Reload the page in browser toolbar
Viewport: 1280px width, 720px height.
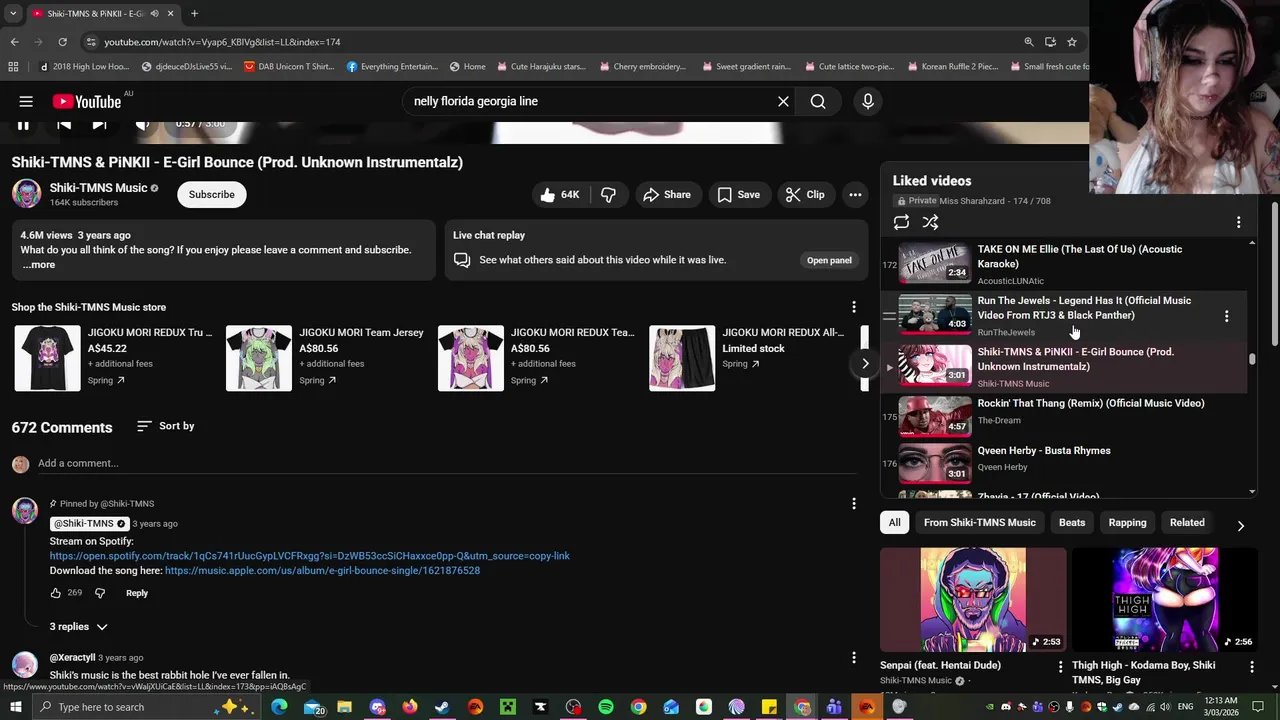[62, 42]
